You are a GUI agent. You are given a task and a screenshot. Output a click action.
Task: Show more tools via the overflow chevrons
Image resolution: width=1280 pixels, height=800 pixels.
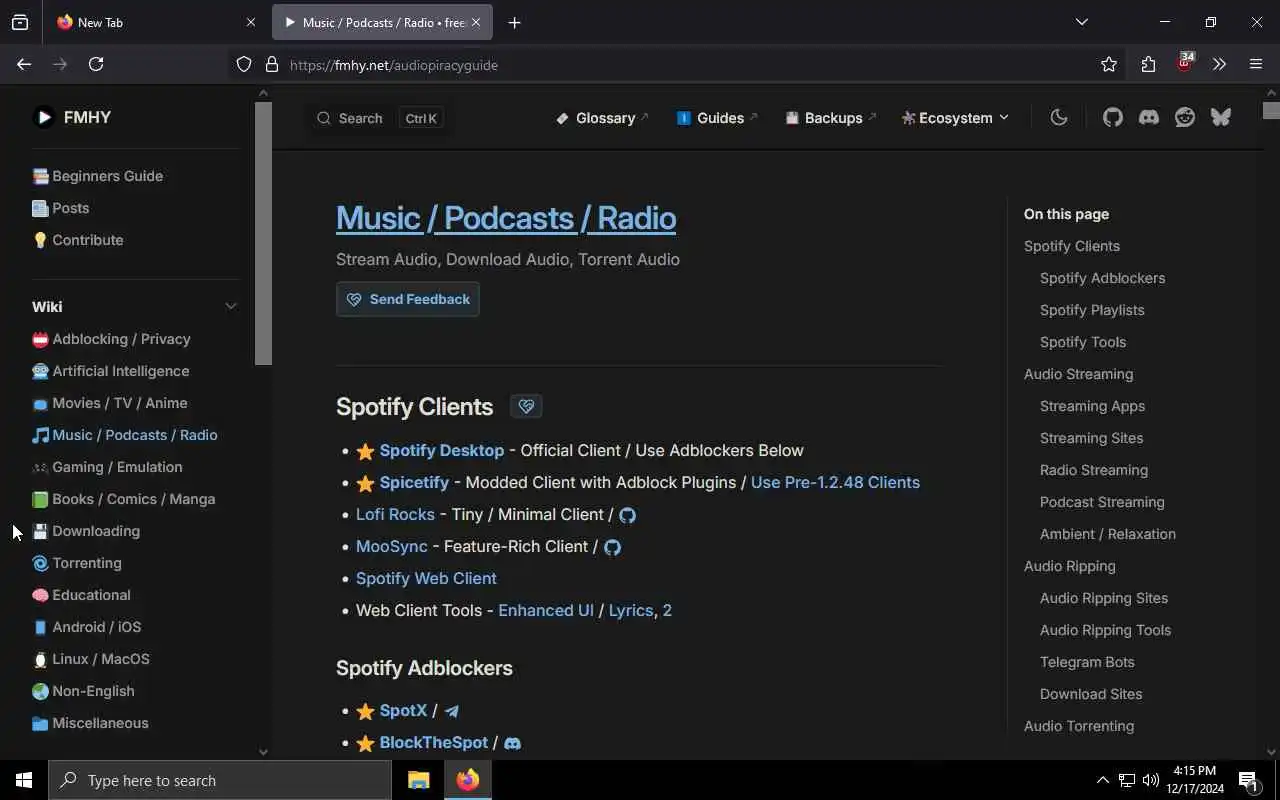pyautogui.click(x=1219, y=64)
